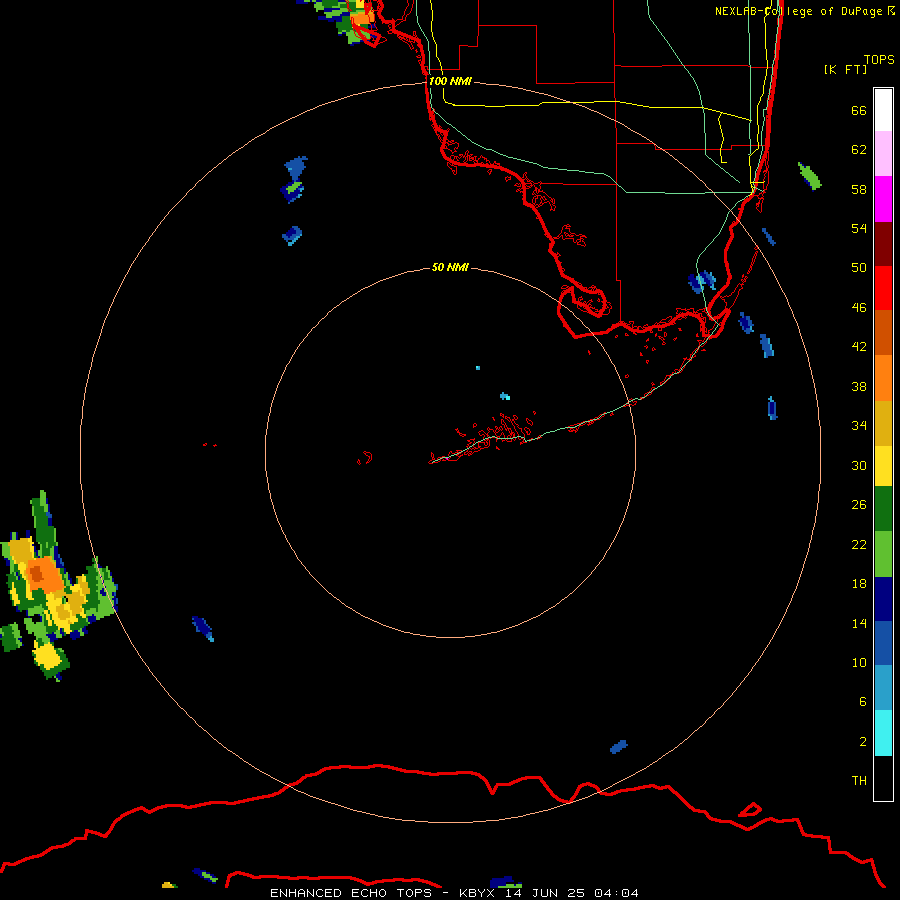Click the 18 legend value

(859, 584)
